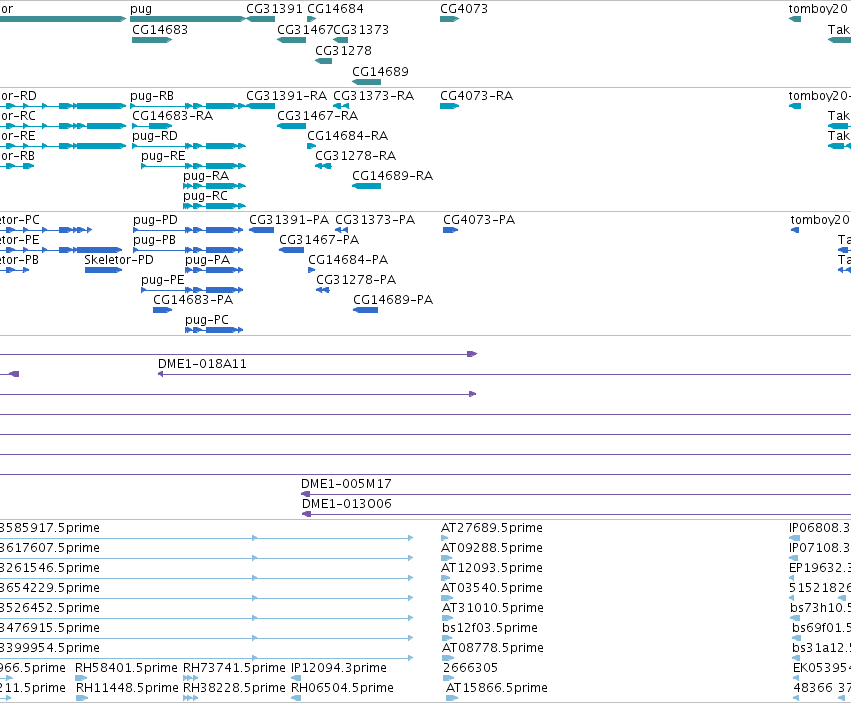Click the IP12094.3prime EST label

click(339, 668)
